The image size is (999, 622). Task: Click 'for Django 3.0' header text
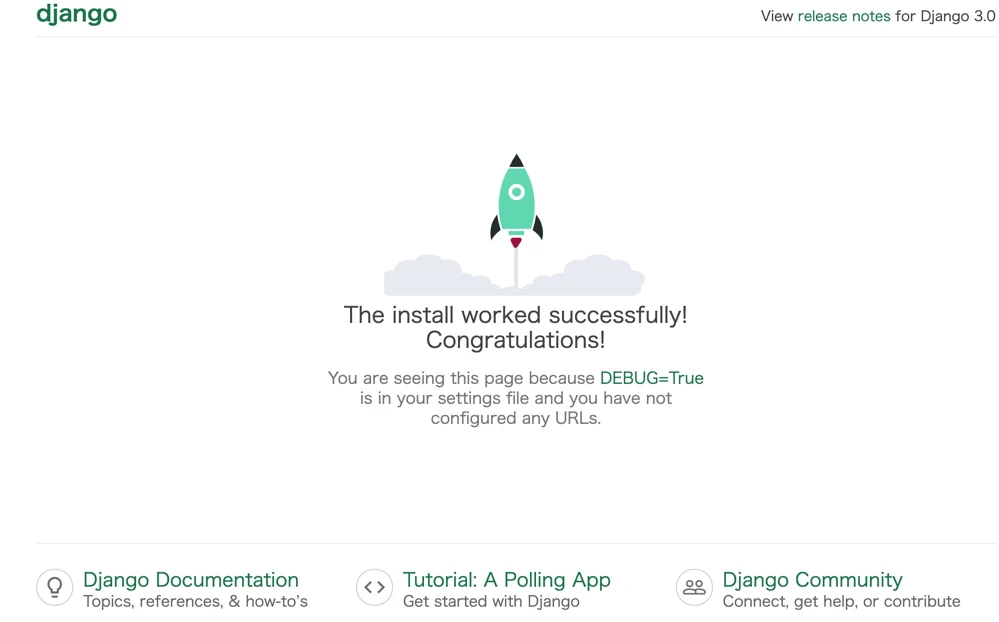tap(945, 16)
